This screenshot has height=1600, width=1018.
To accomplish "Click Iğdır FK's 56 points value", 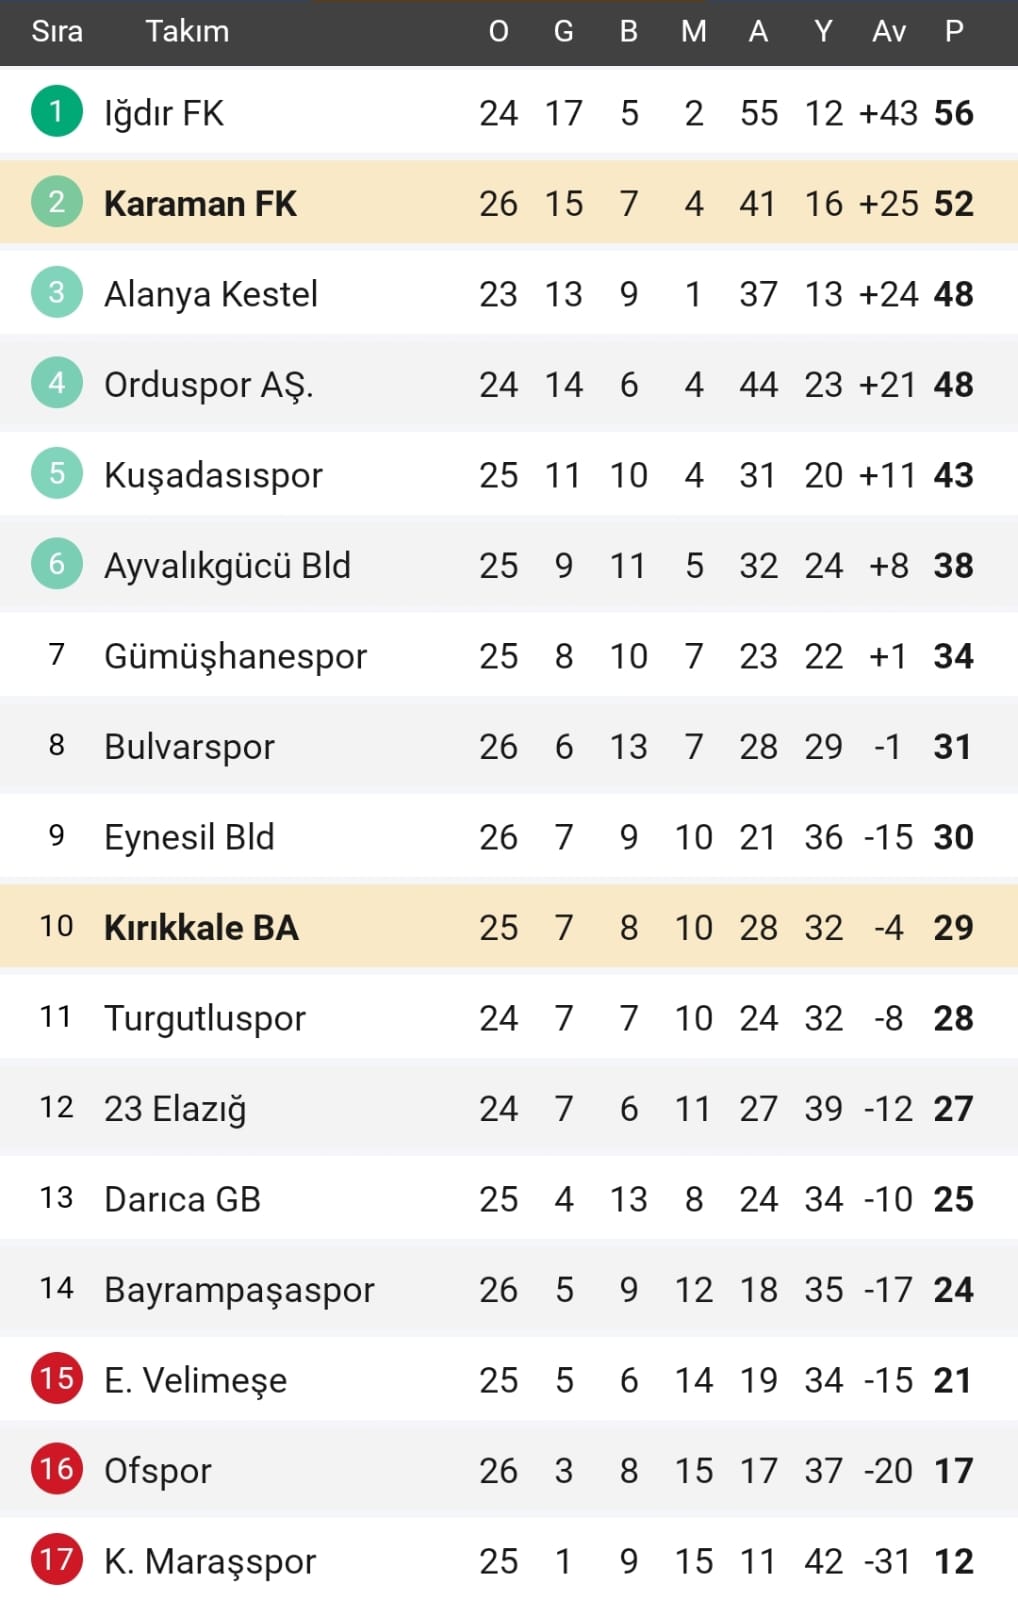I will [x=953, y=113].
